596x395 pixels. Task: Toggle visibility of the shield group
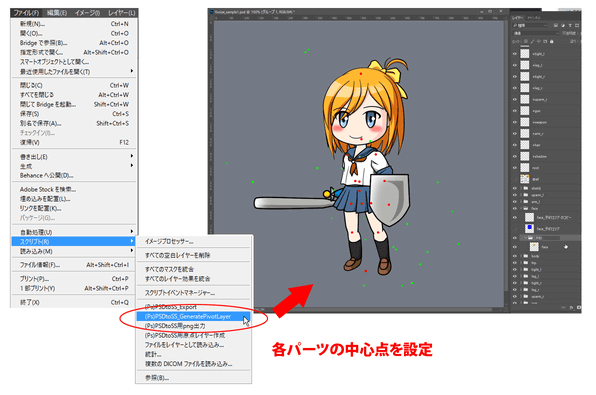click(515, 188)
